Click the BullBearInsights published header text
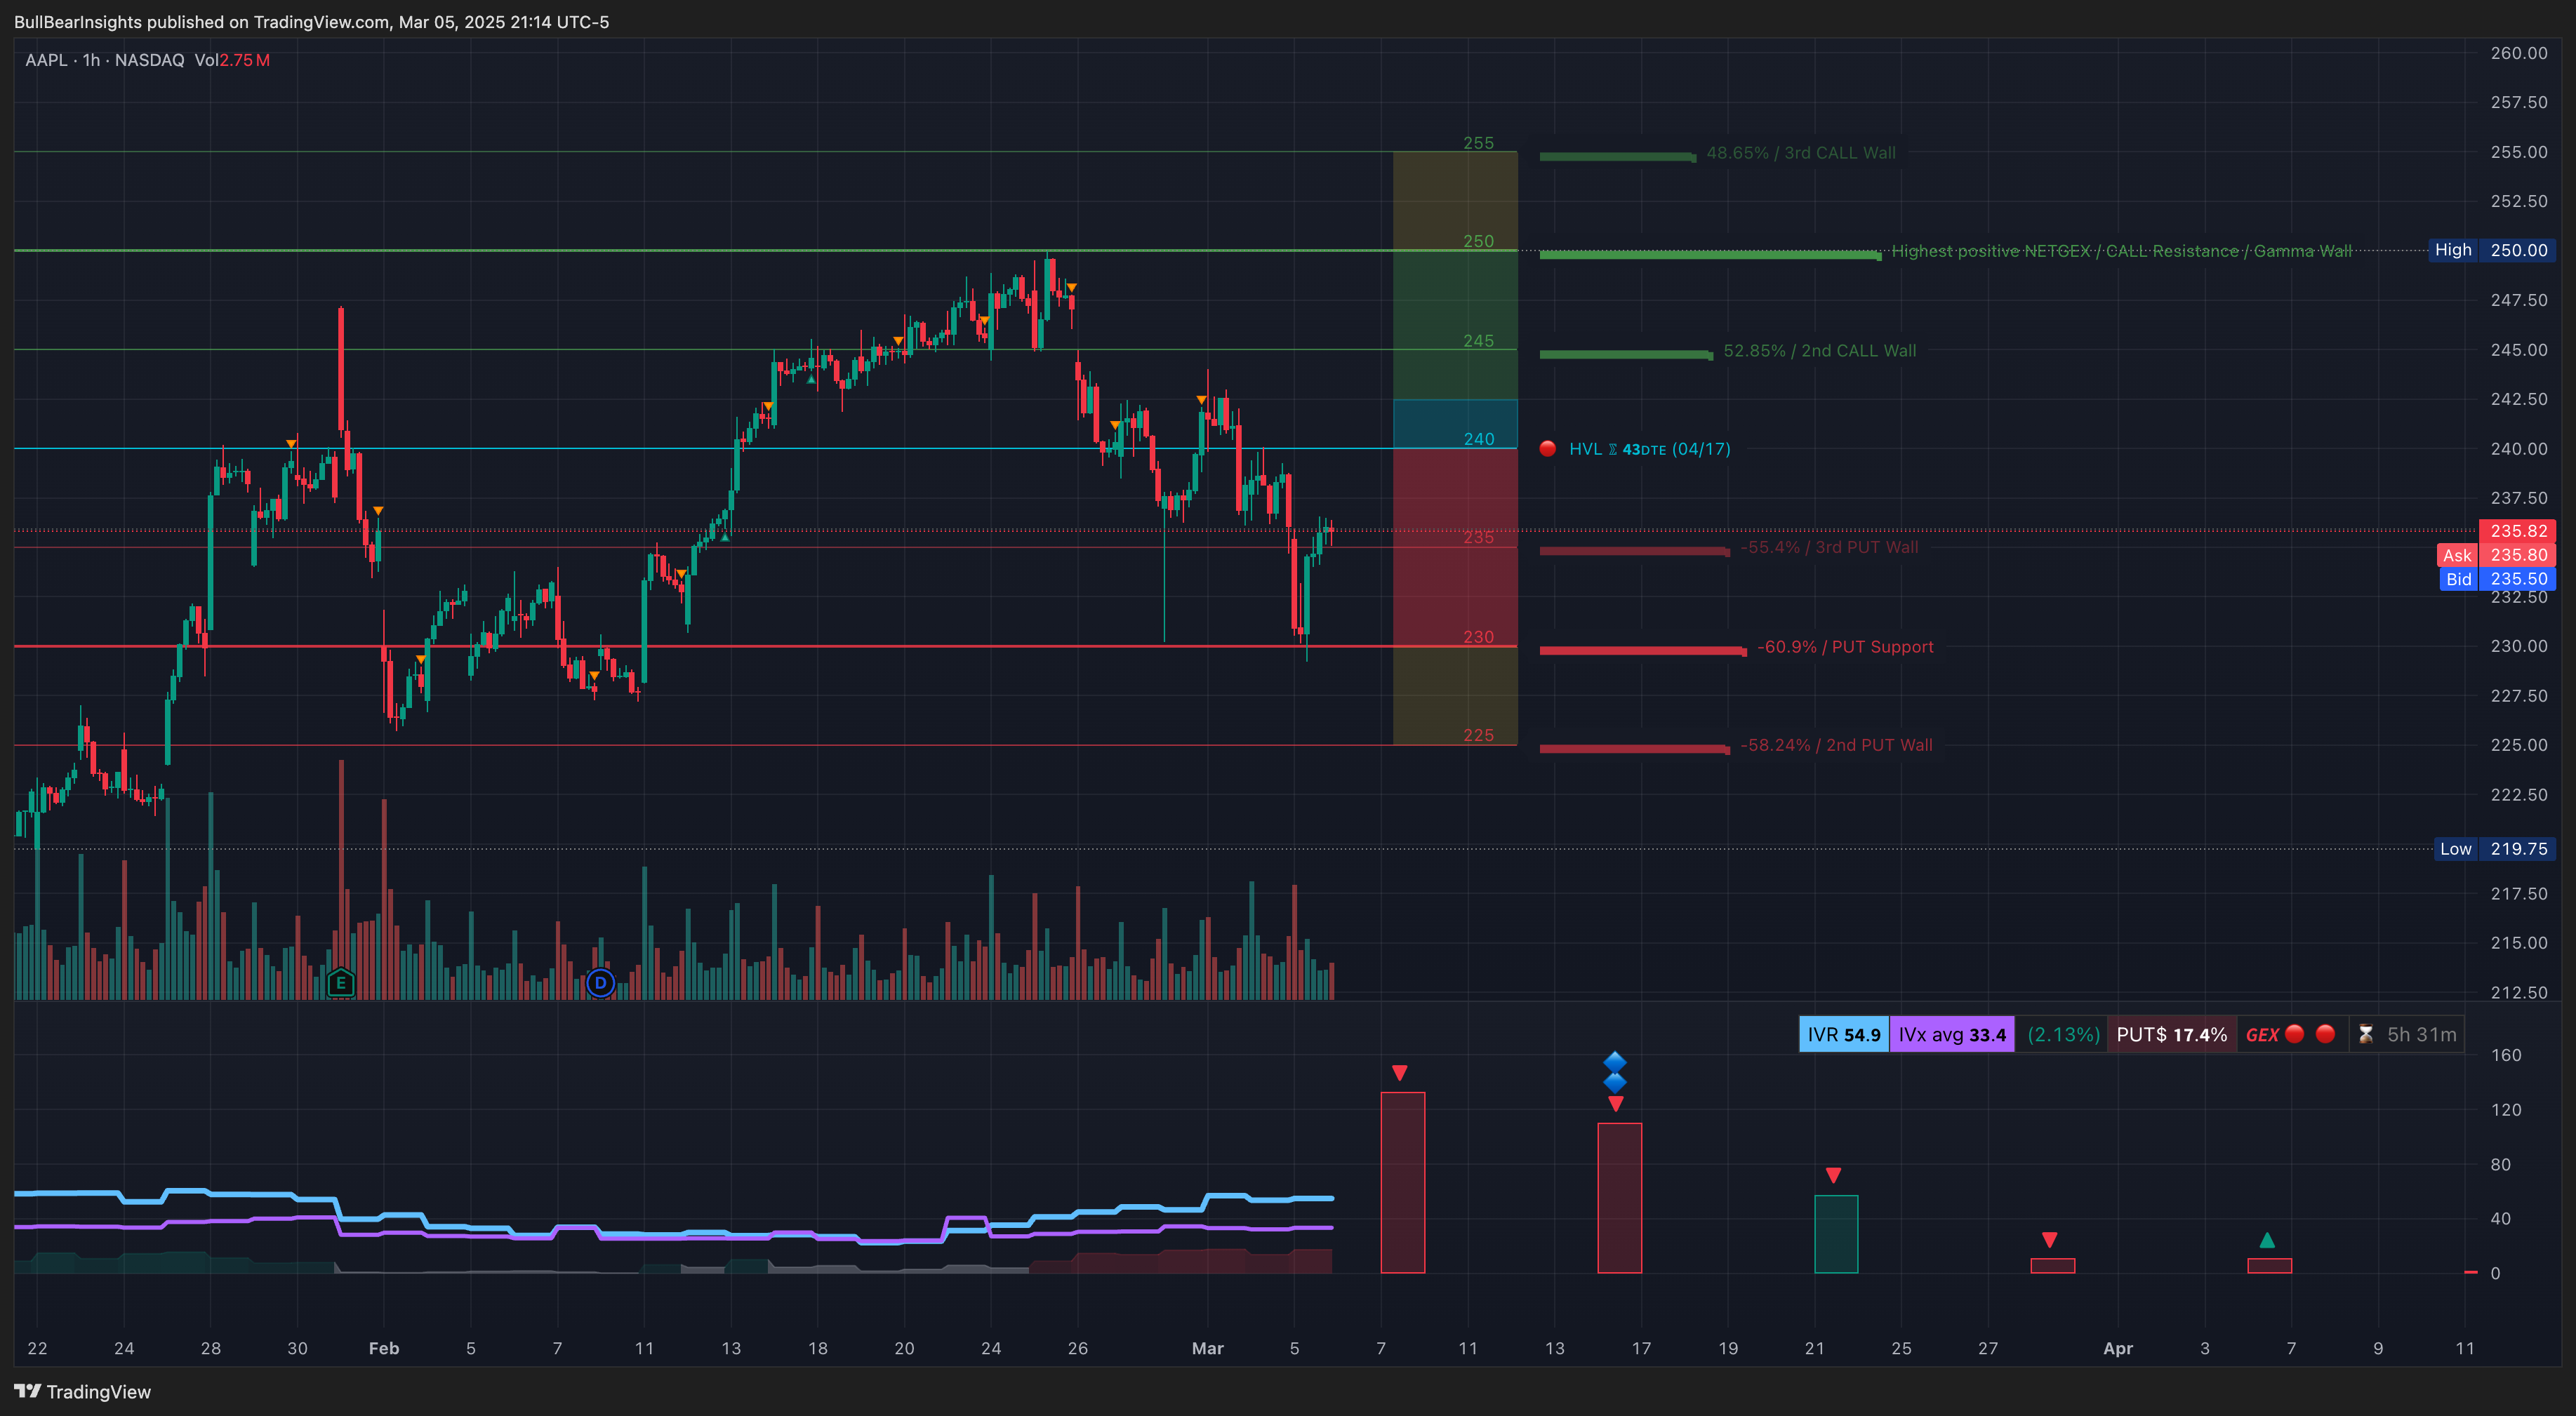The height and width of the screenshot is (1416, 2576). 311,22
